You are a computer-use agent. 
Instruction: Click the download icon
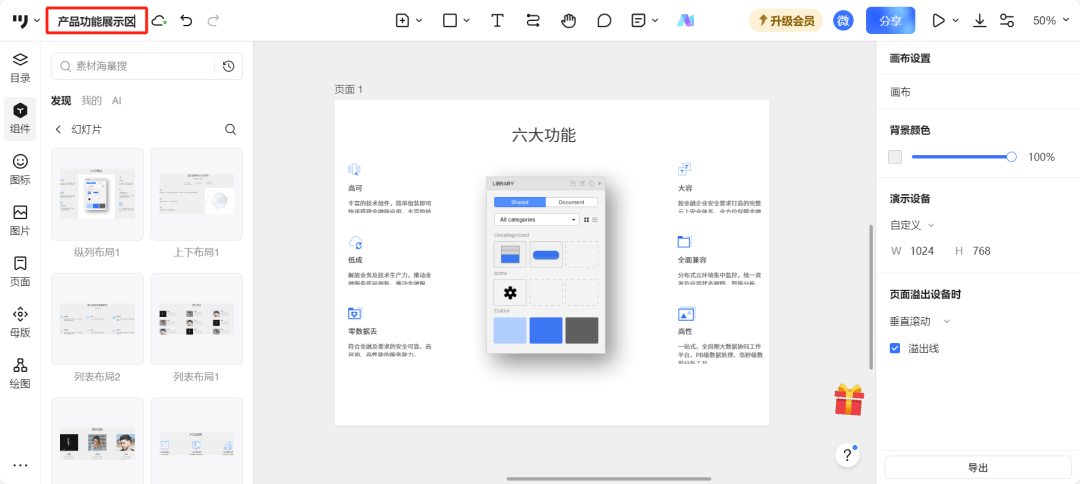[x=979, y=21]
